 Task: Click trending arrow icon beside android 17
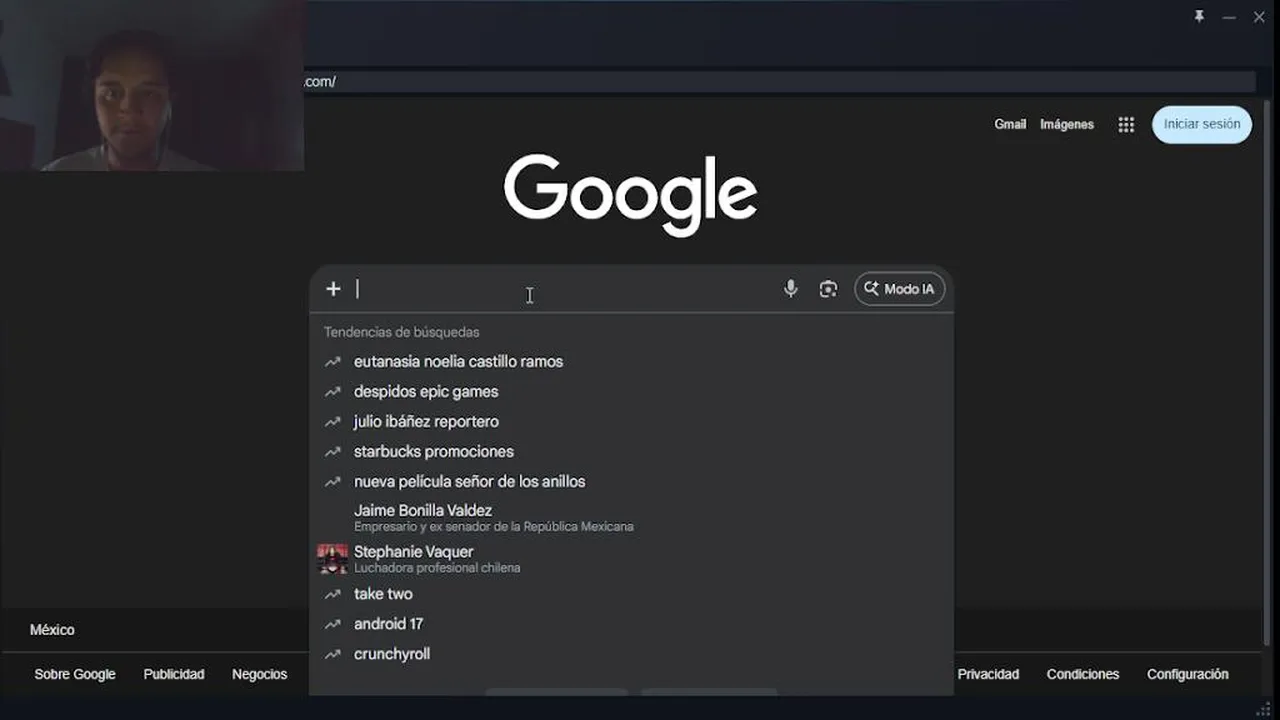click(332, 624)
